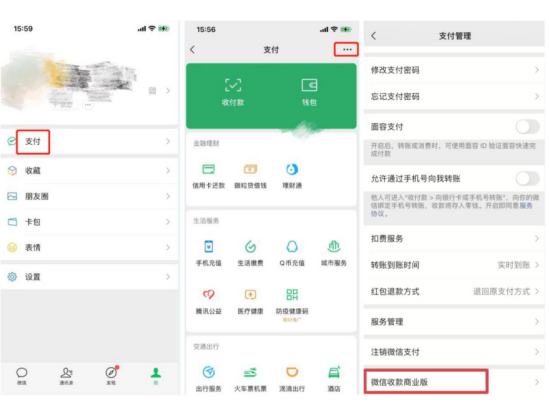The width and height of the screenshot is (549, 405).
Task: Tap the 腾讯公益 heart icon
Action: (209, 295)
